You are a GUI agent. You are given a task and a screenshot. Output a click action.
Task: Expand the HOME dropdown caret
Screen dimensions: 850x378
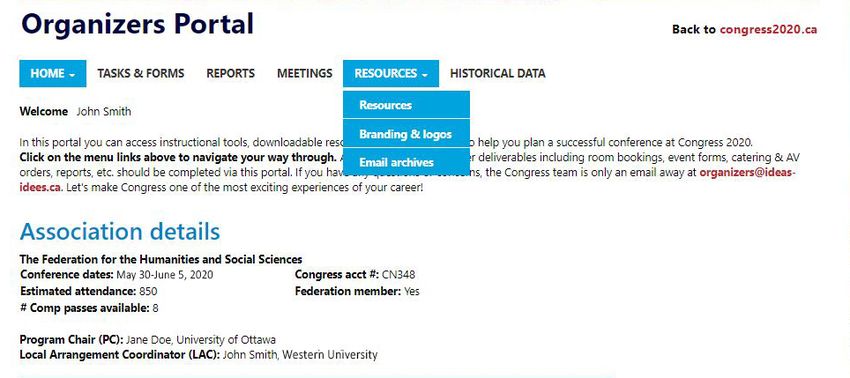pos(72,75)
